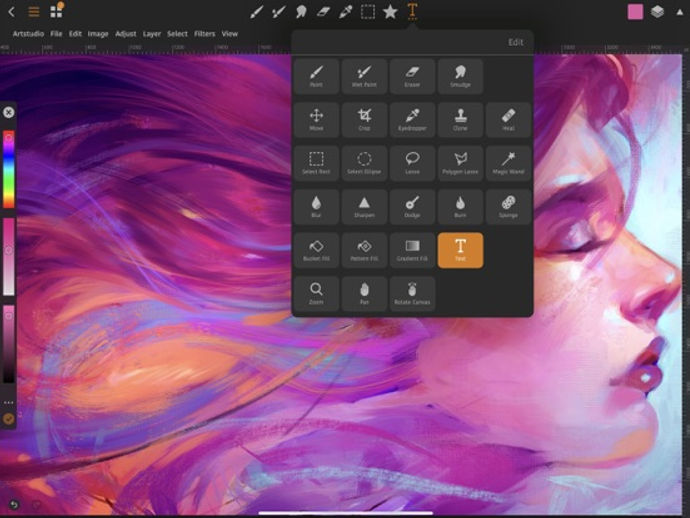Open the Layer menu
This screenshot has height=518, width=690.
152,34
